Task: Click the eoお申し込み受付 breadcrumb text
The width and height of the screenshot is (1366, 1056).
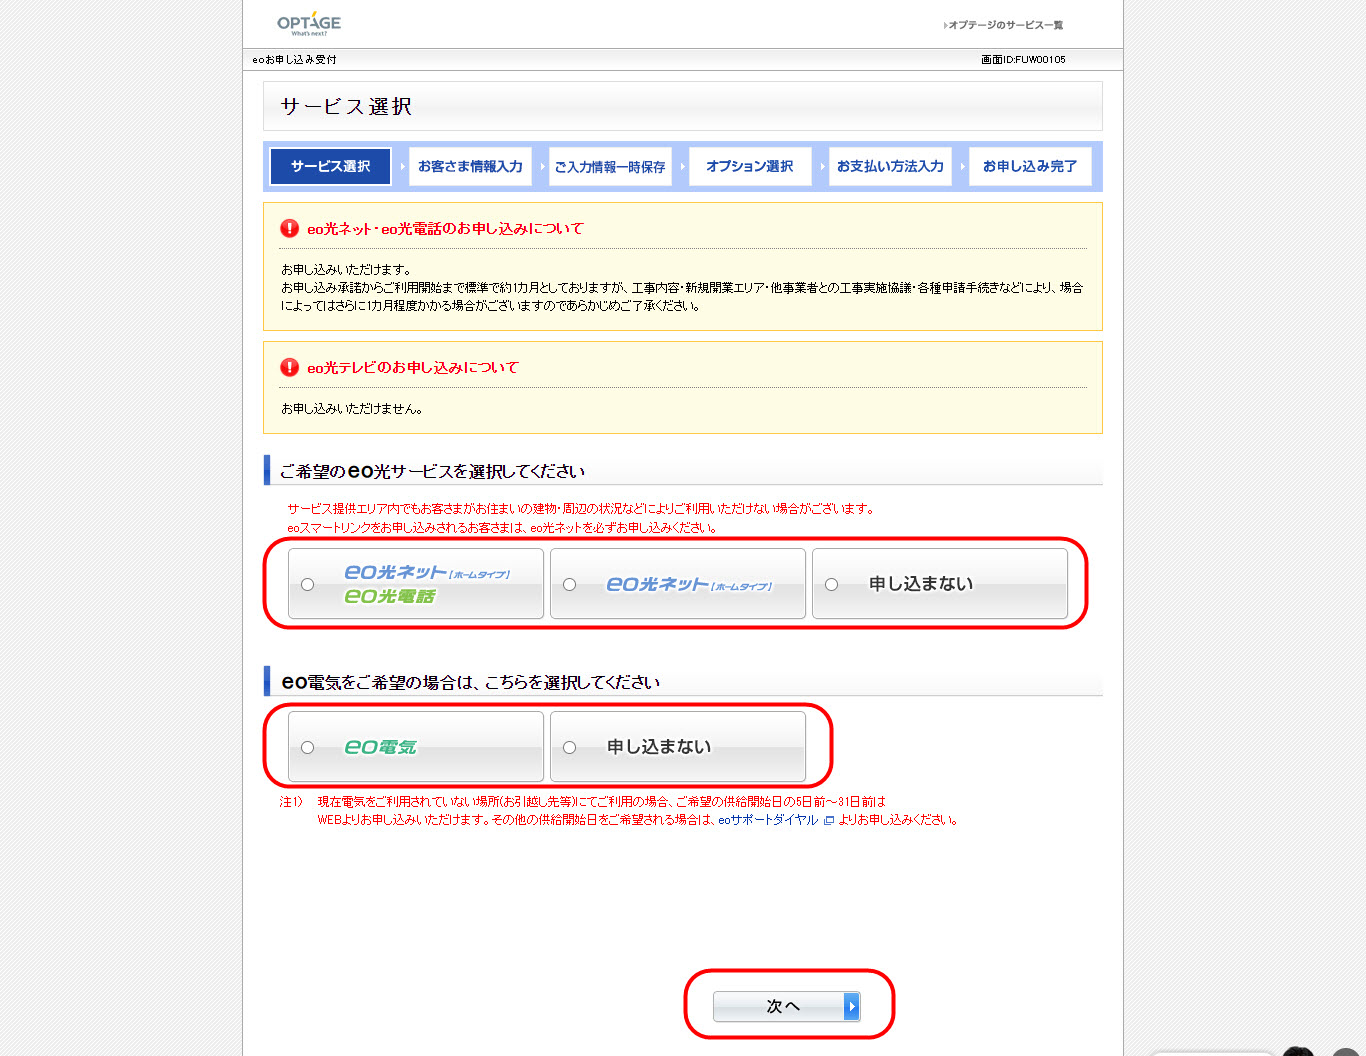Action: pos(294,60)
